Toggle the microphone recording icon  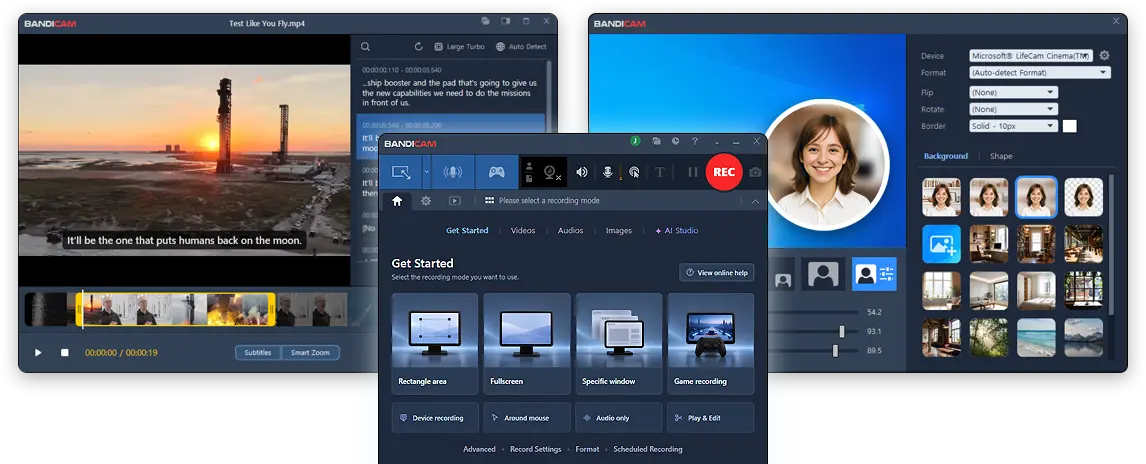coord(607,172)
